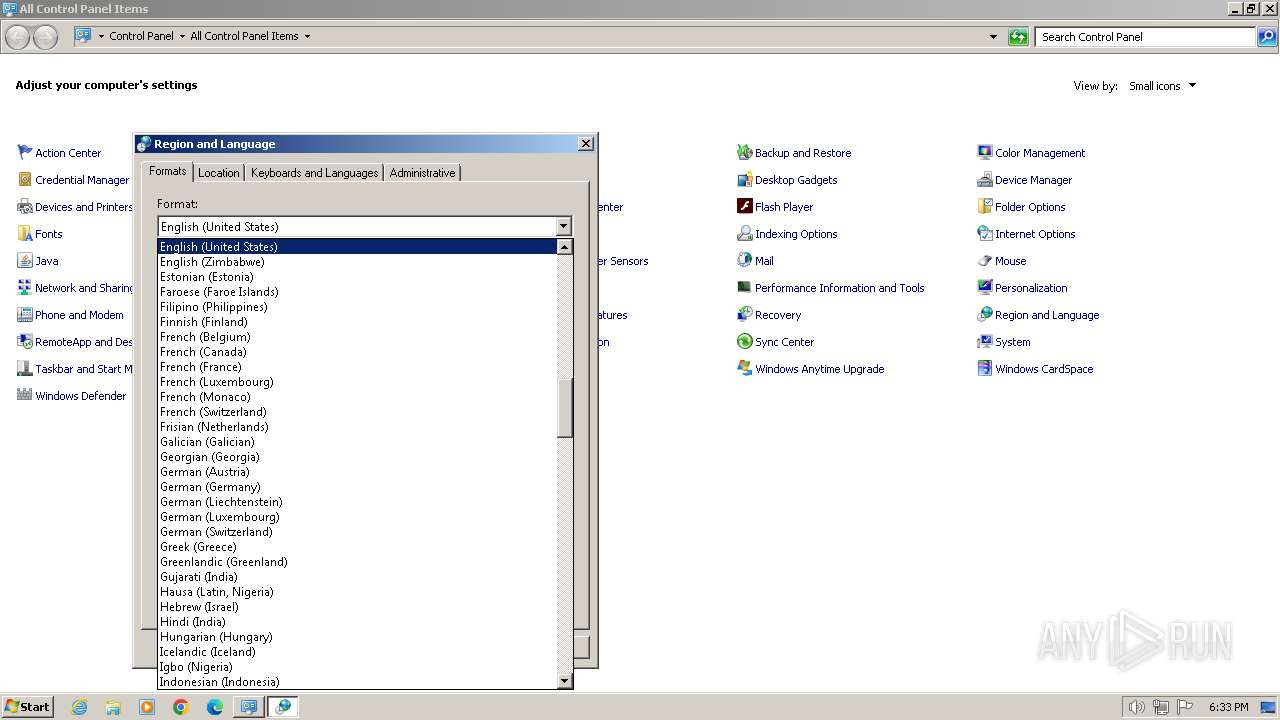This screenshot has height=720, width=1280.
Task: Open Folder Options icon
Action: [x=985, y=207]
